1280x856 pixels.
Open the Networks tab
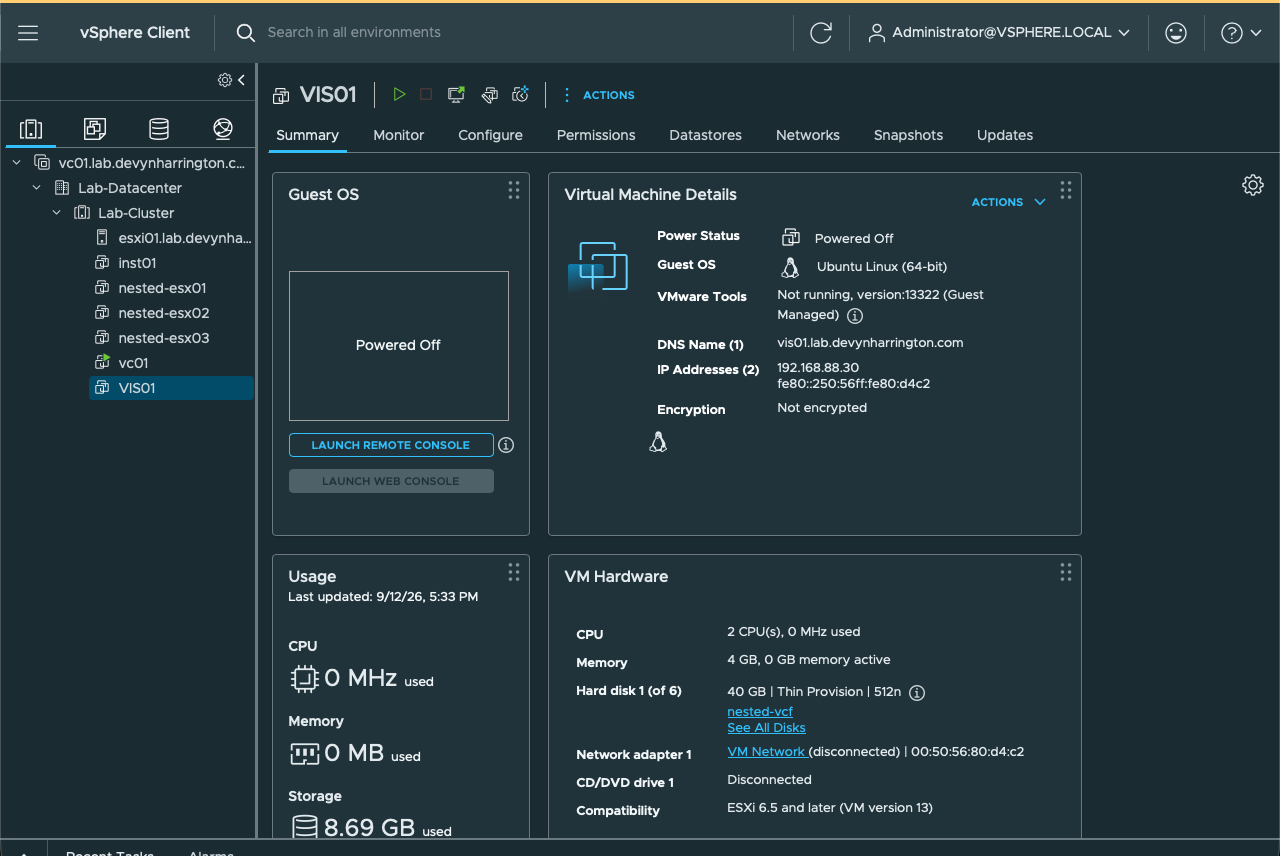click(808, 135)
